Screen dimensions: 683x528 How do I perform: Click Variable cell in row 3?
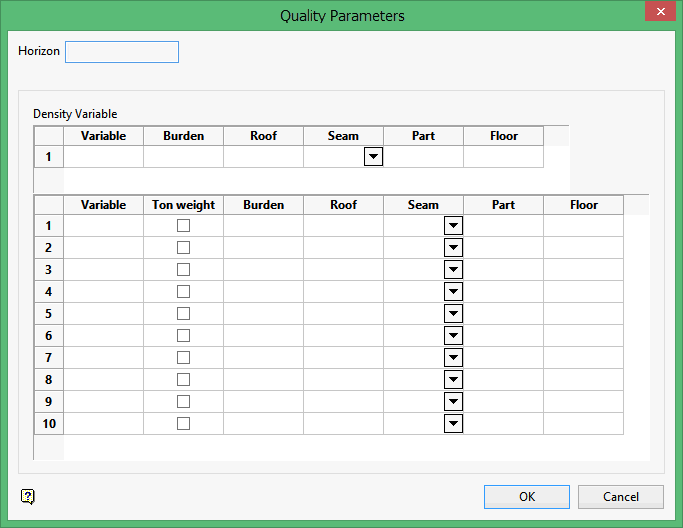coord(103,270)
